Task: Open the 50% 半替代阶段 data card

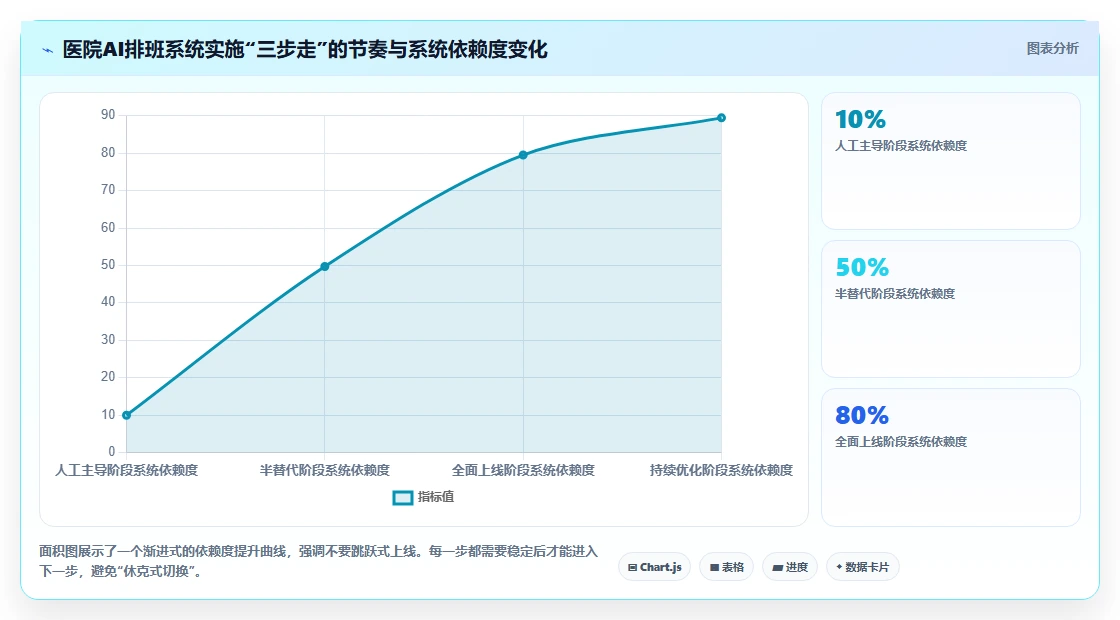Action: 951,309
